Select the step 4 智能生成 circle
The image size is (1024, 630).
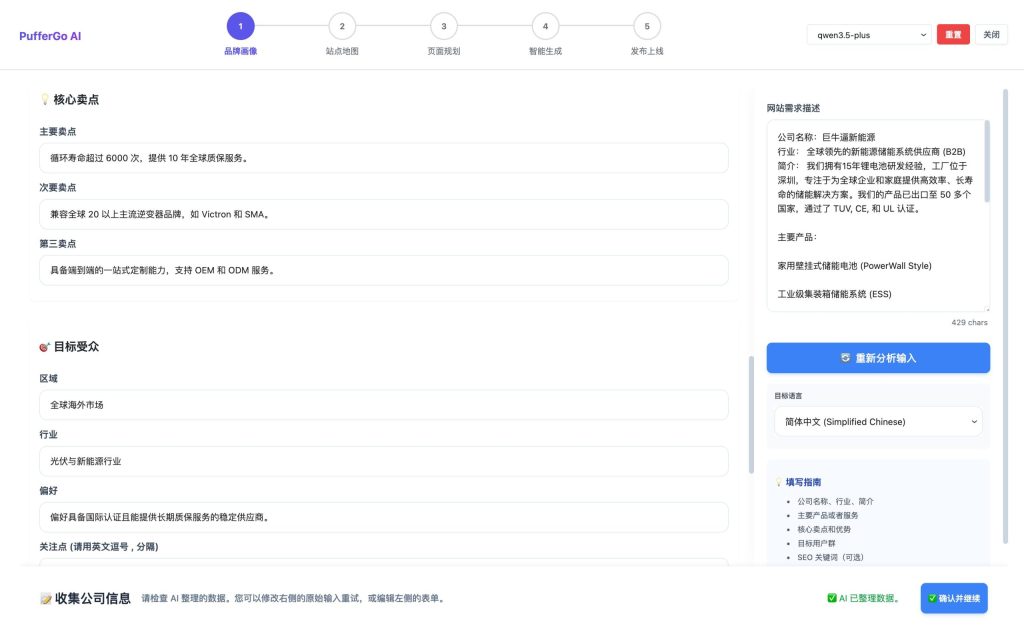(545, 26)
